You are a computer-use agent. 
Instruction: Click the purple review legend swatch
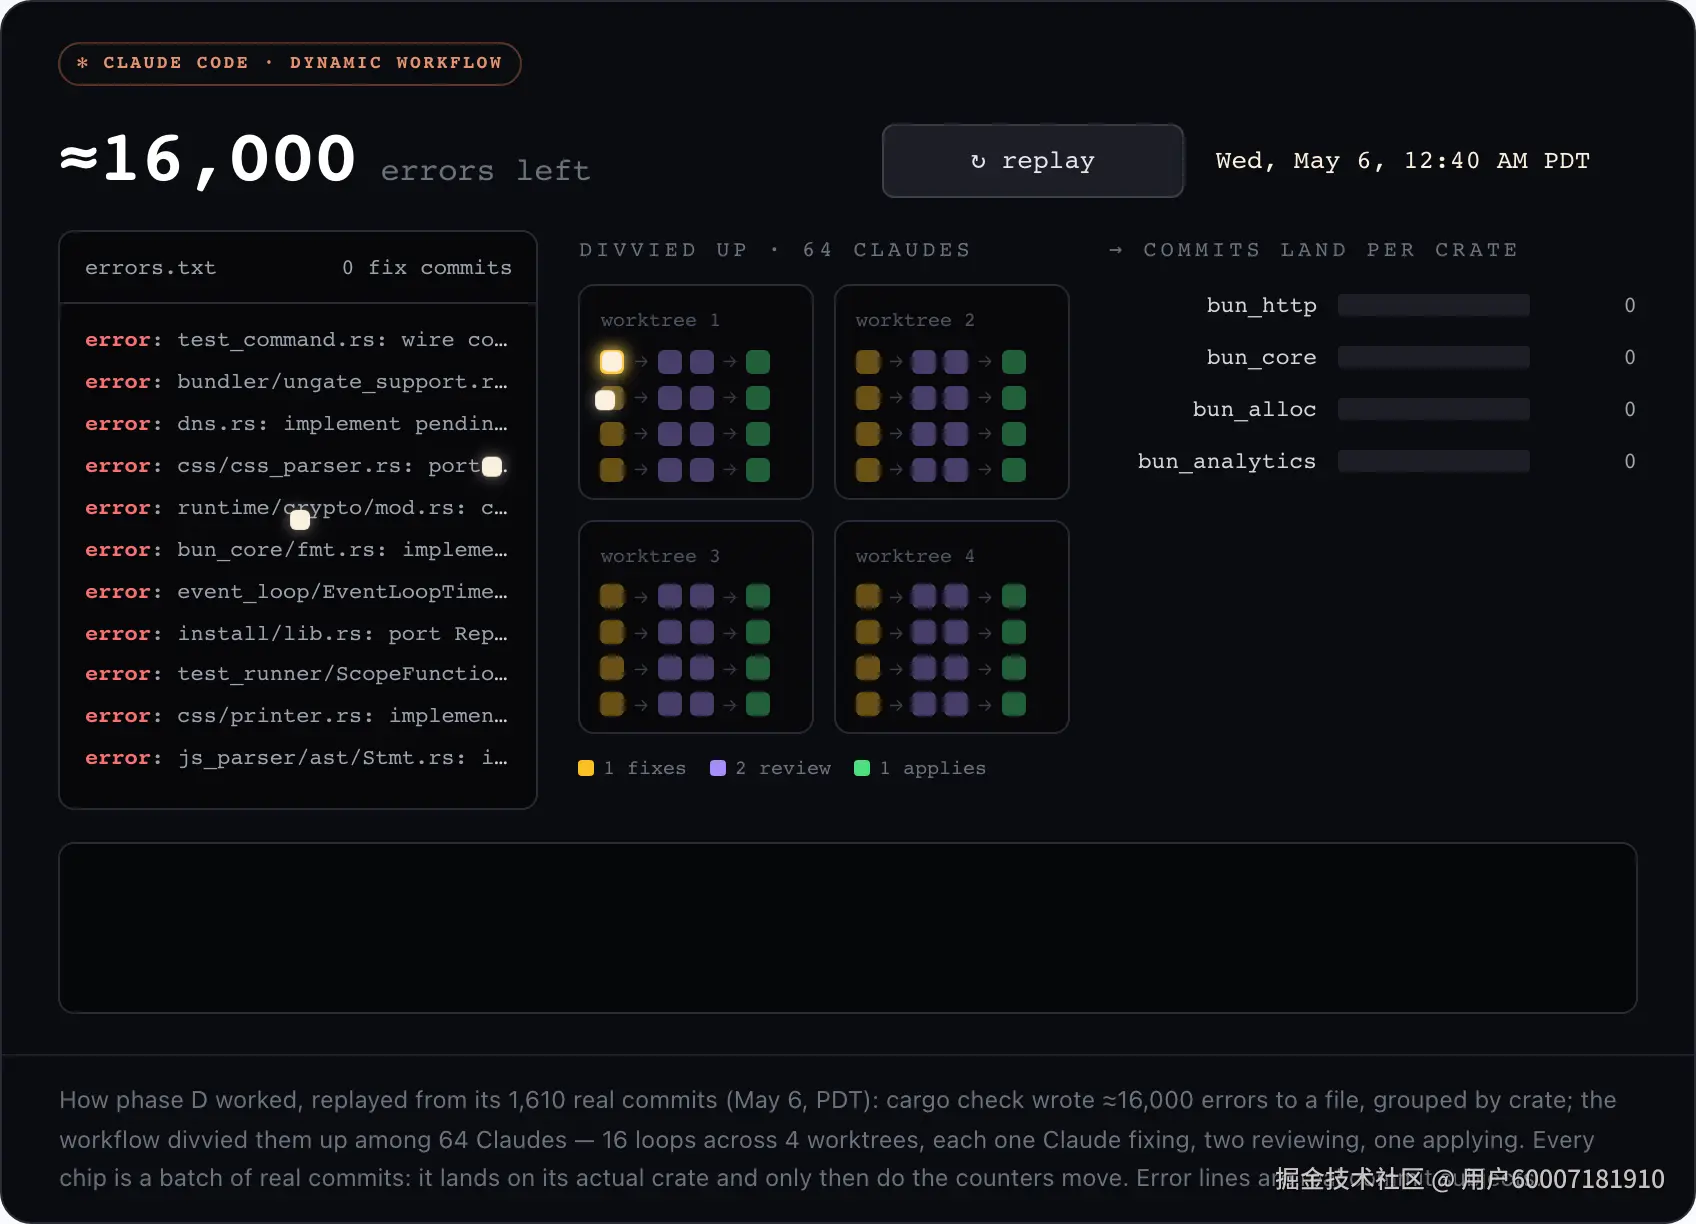(718, 768)
